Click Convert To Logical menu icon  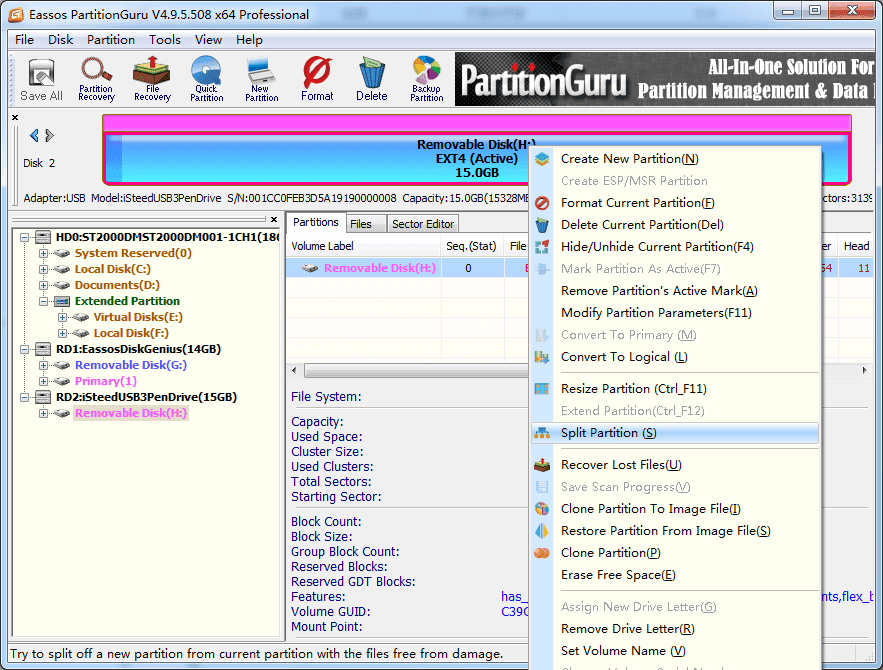pos(542,357)
